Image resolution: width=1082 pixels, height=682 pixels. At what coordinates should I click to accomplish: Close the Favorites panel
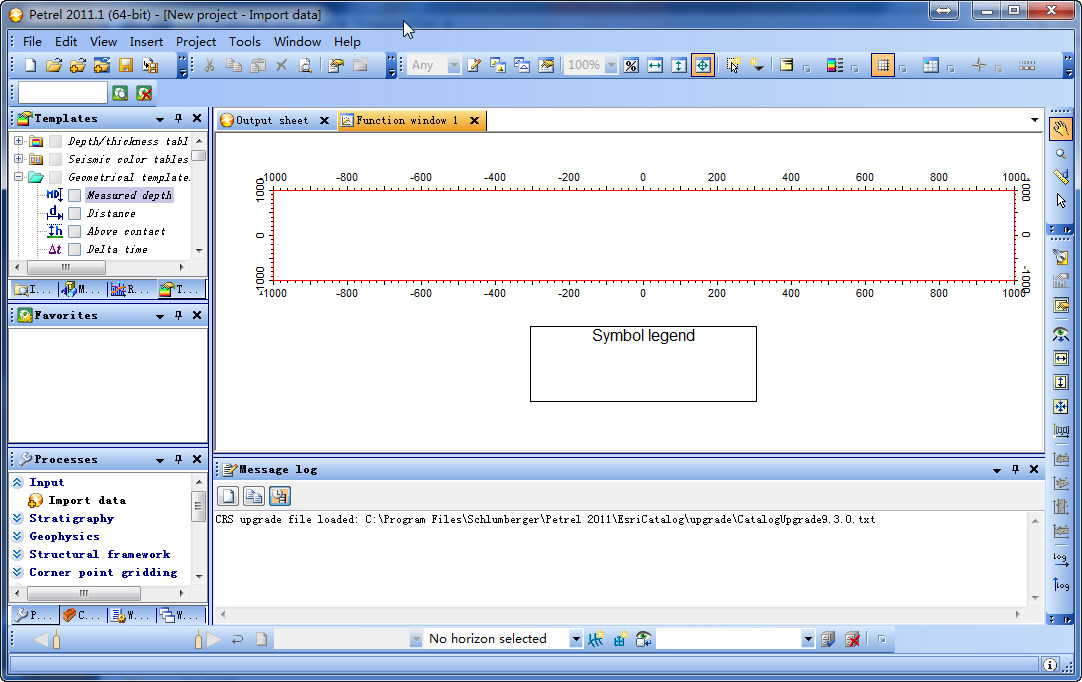[197, 315]
